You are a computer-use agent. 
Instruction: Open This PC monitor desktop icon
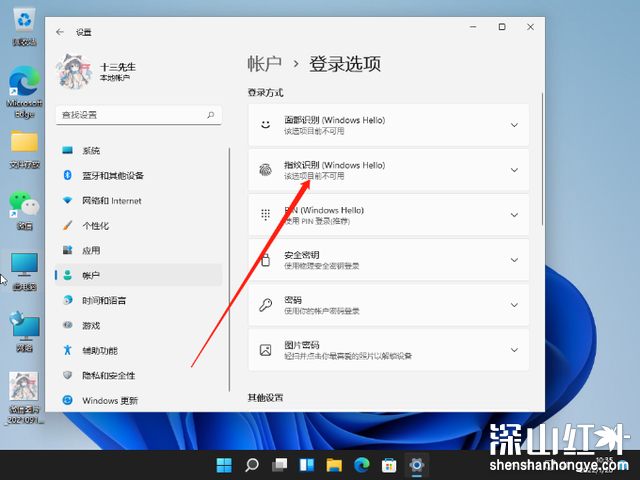pyautogui.click(x=24, y=271)
